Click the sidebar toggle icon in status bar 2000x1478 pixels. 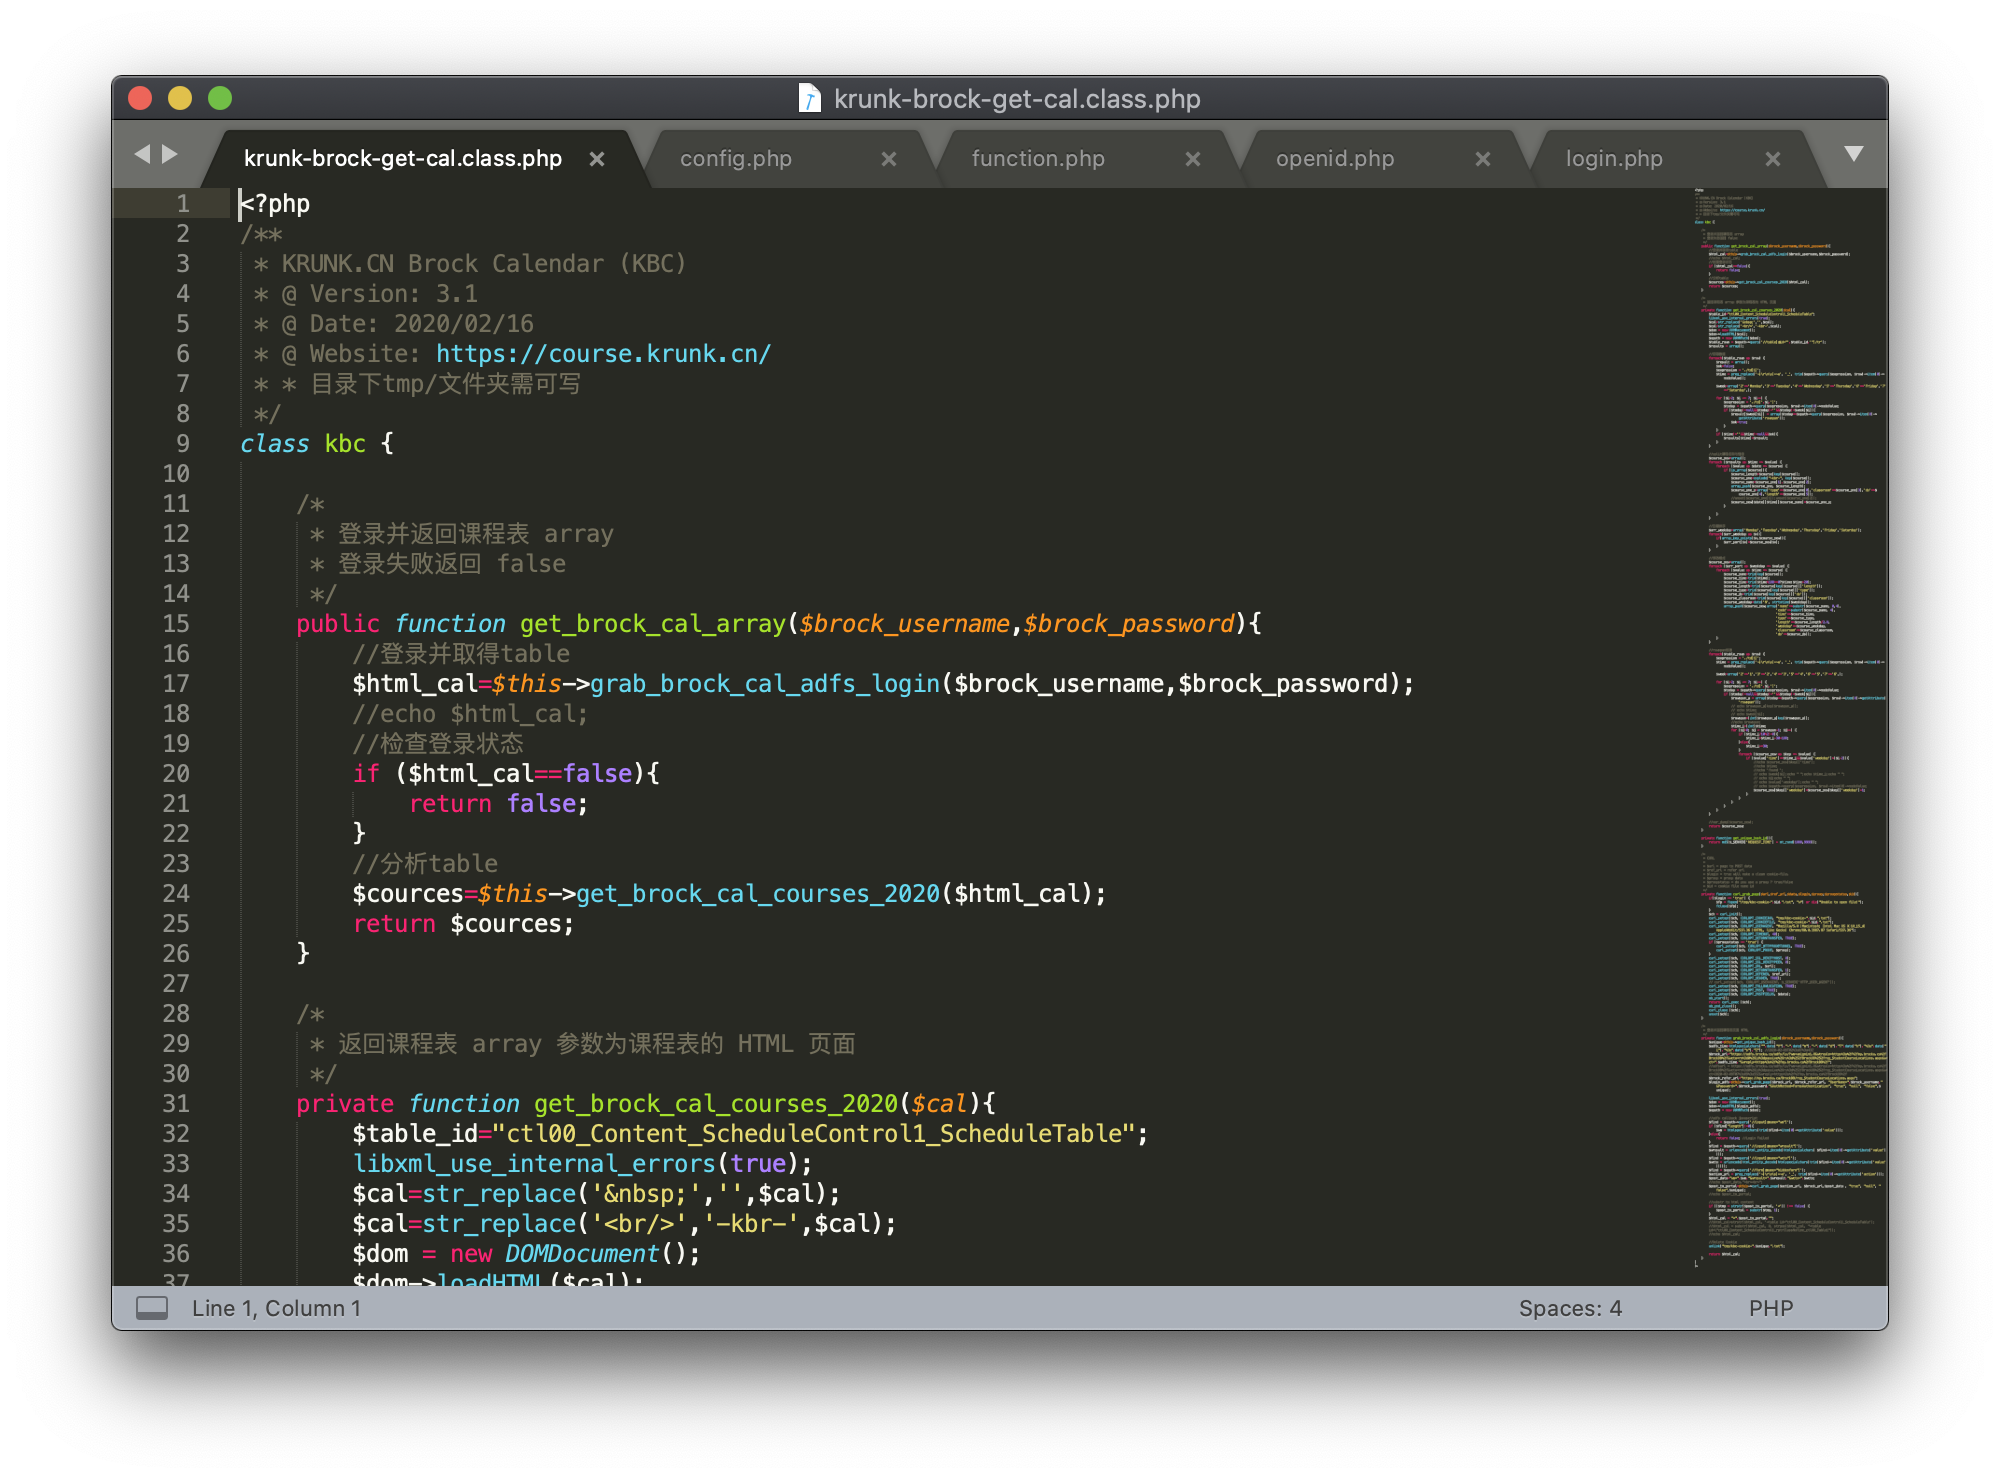pos(152,1308)
